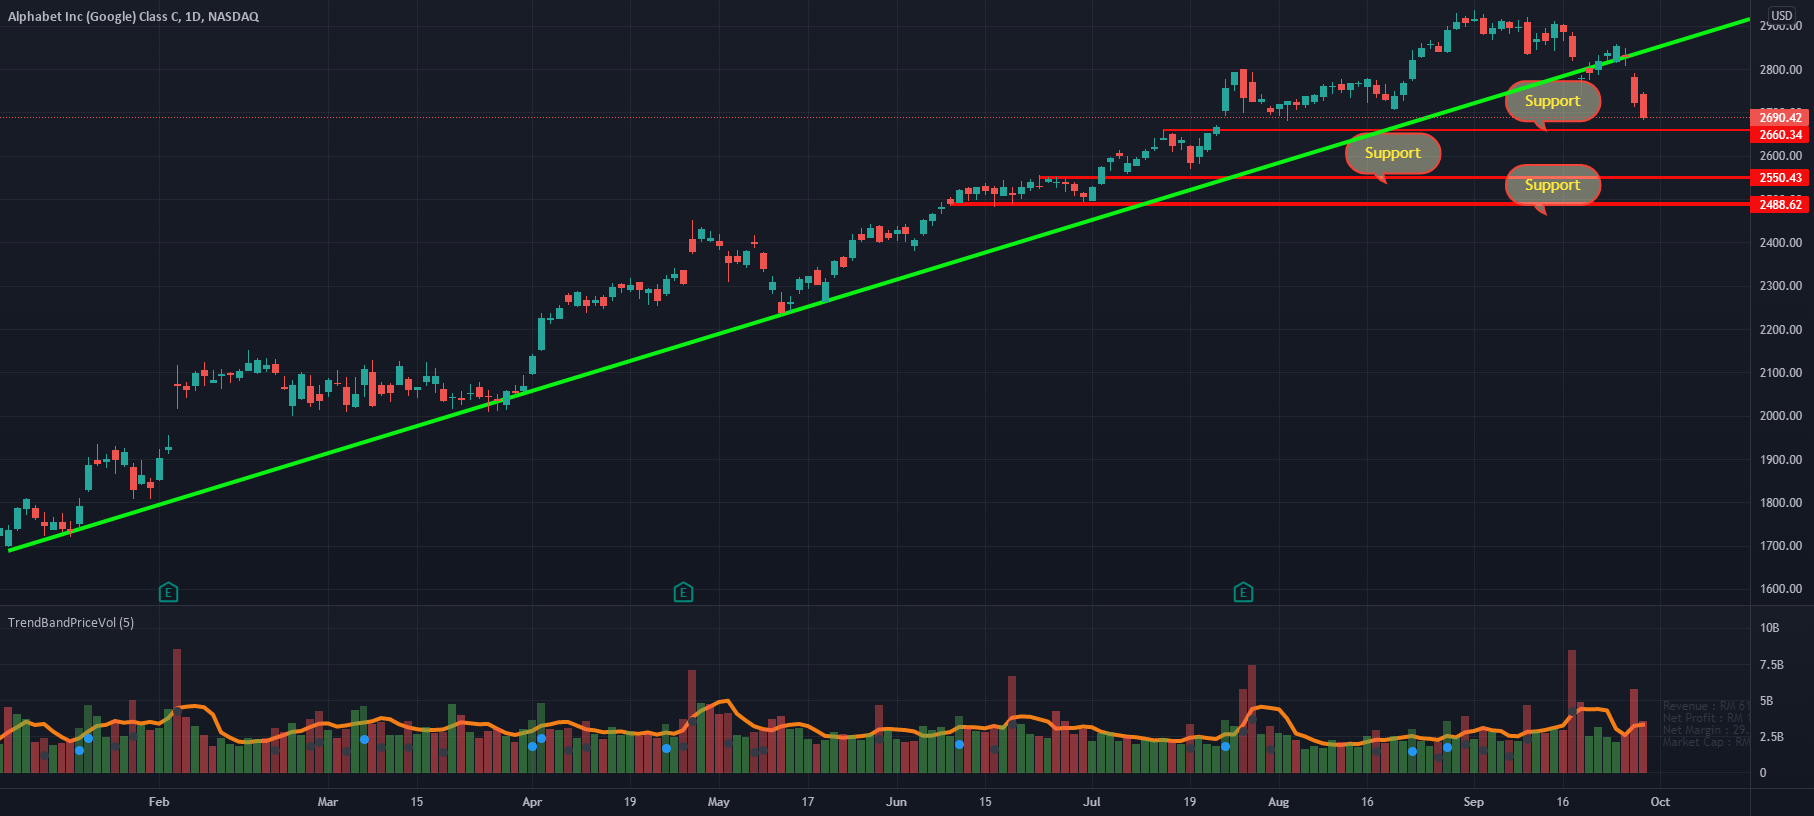Screen dimensions: 1814x816
Task: Click the Apr date axis label
Action: pos(532,802)
